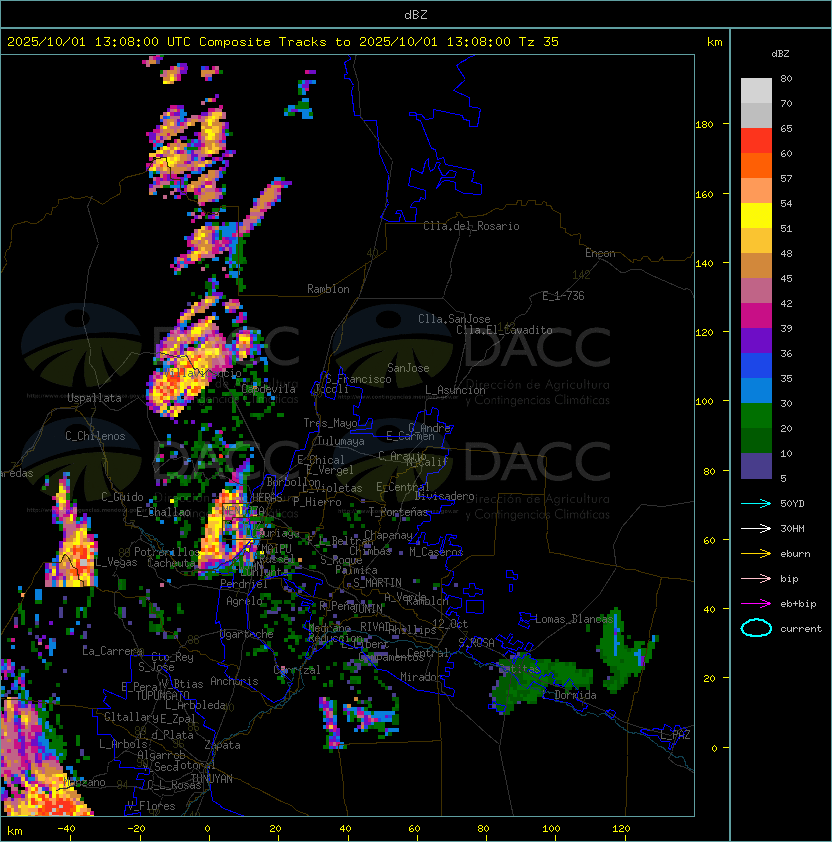Click the Lomas_Blancas label
832x842 pixels.
coord(574,619)
